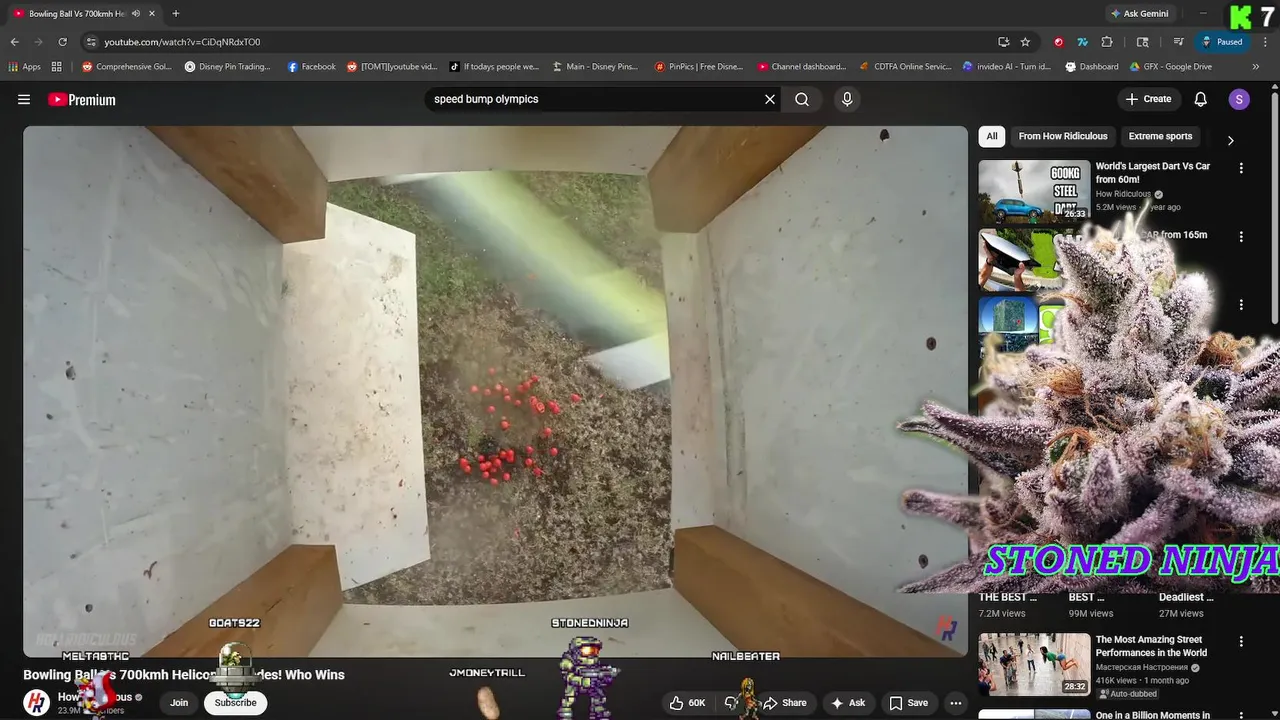The width and height of the screenshot is (1280, 720).
Task: Open Main - Disney Pins bookmark
Action: [595, 67]
